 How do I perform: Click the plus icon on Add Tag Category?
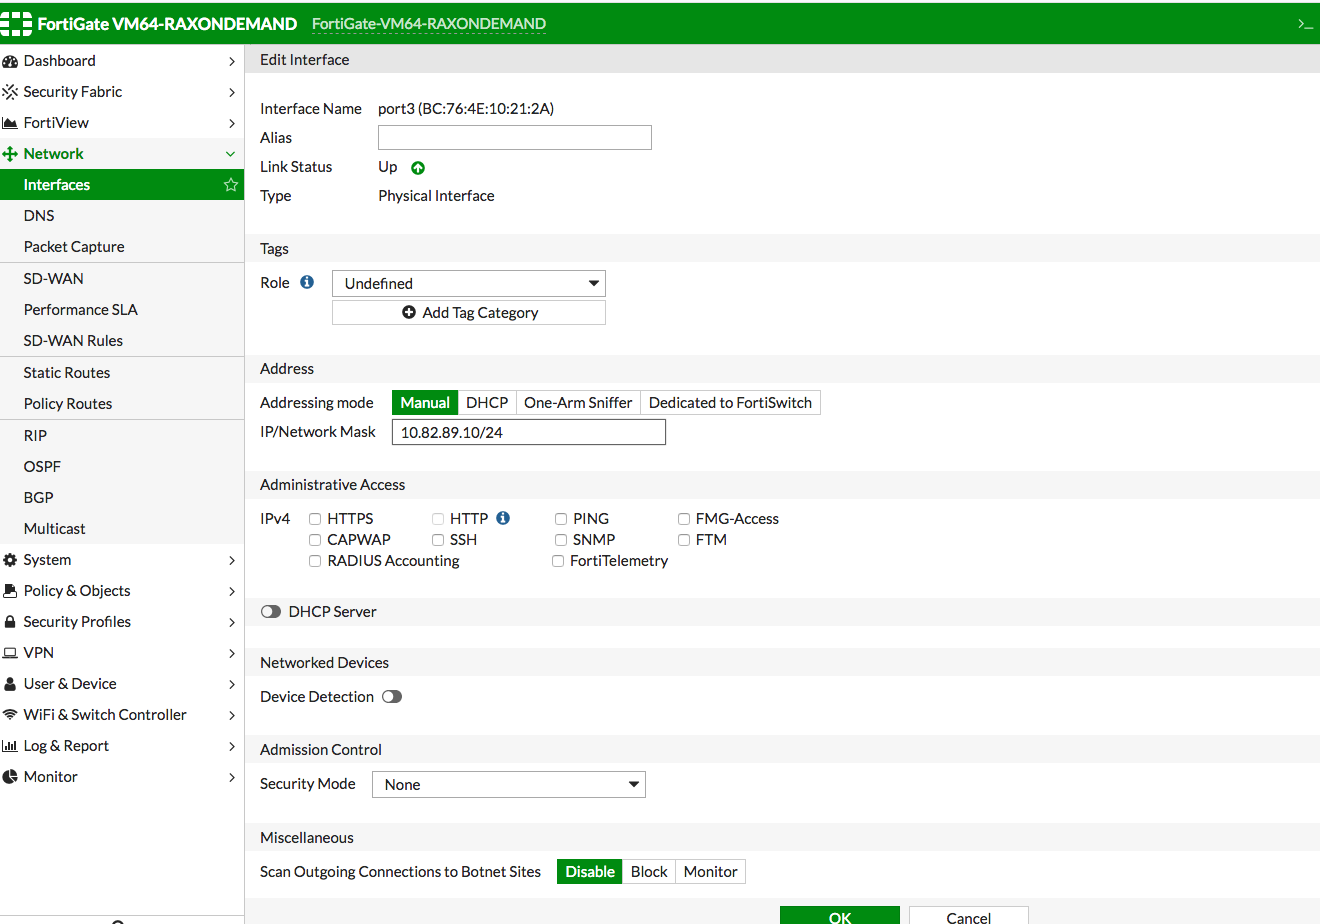click(x=409, y=313)
